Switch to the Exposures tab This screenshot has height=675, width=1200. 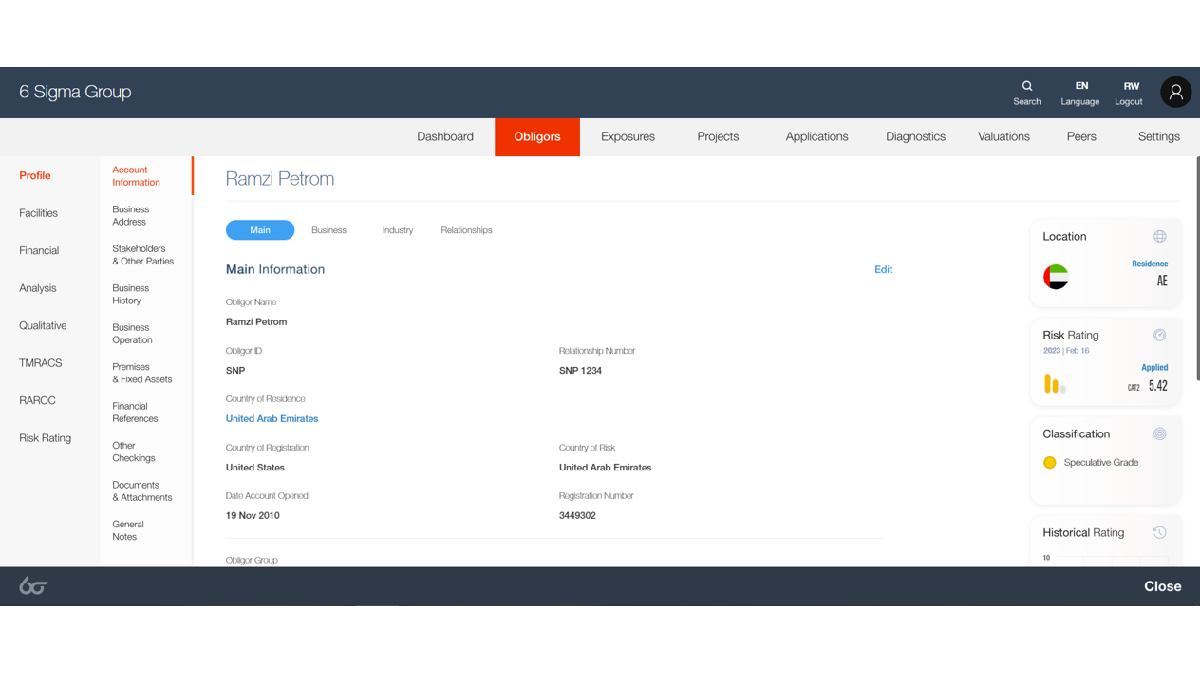click(x=628, y=137)
